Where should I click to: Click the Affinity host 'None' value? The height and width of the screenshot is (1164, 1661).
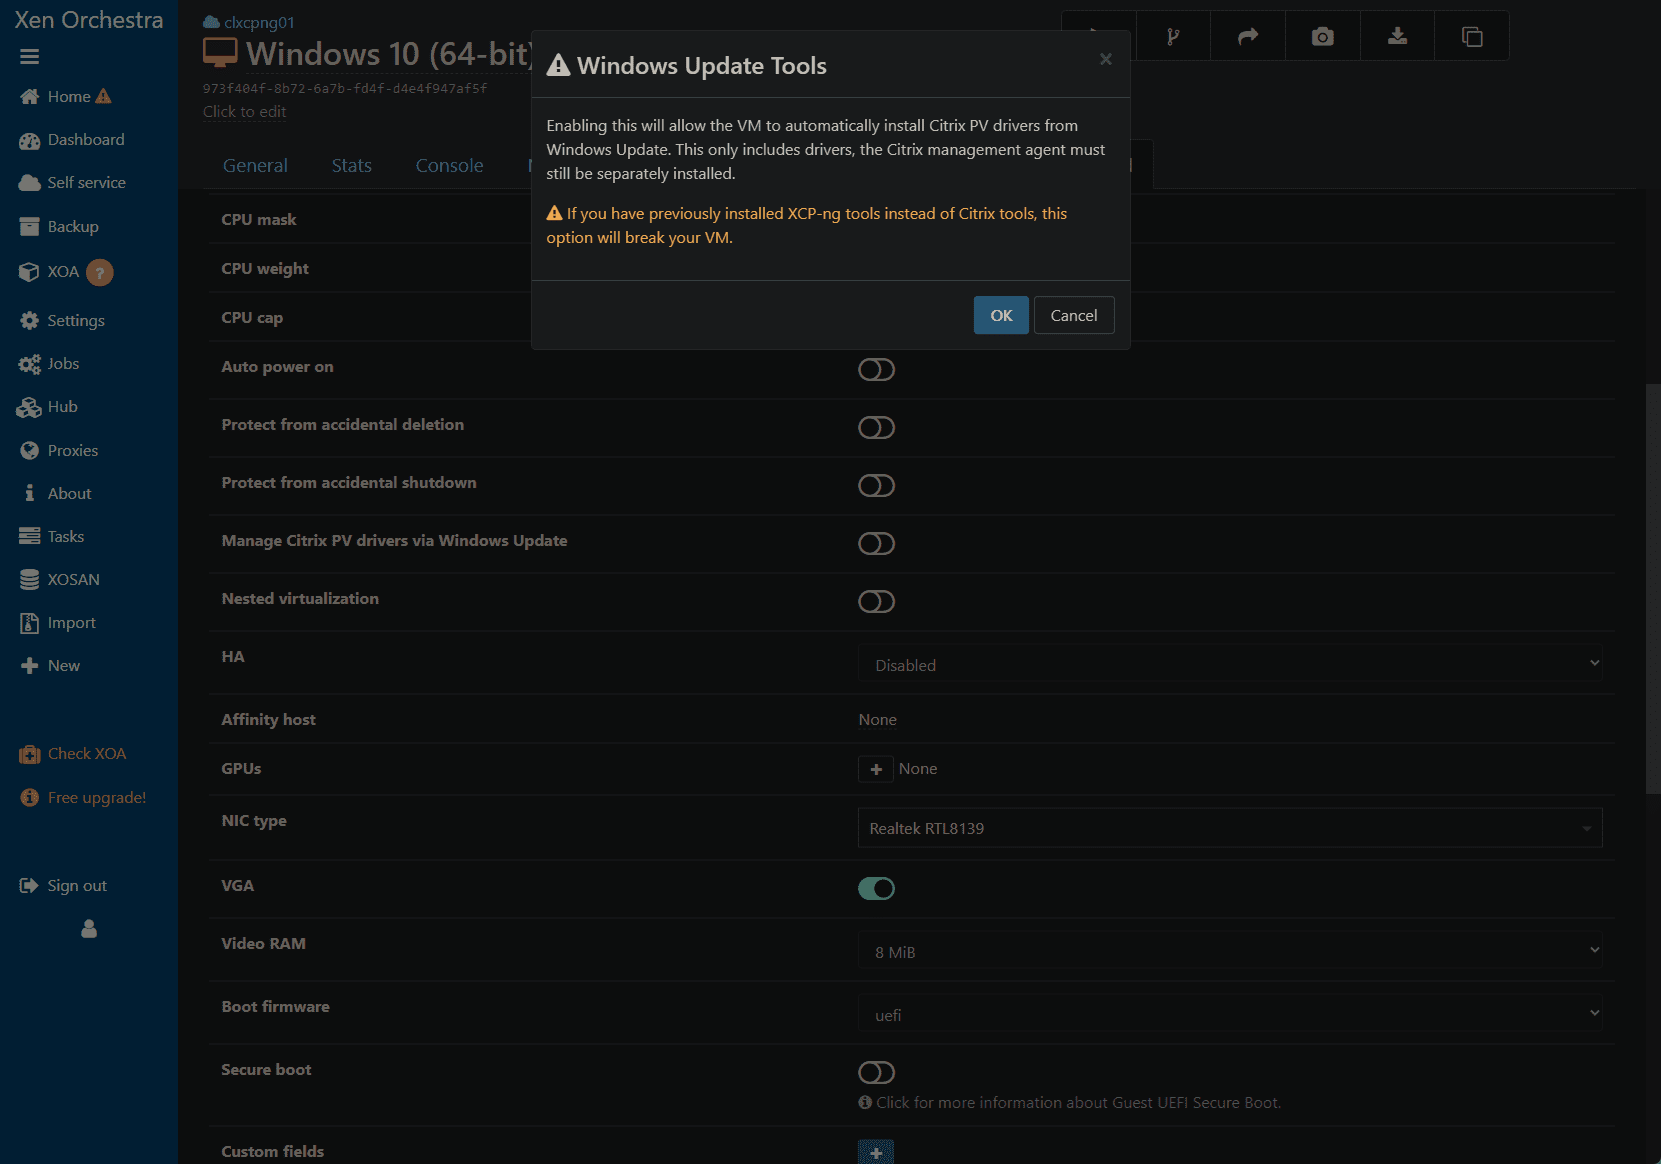(x=878, y=720)
